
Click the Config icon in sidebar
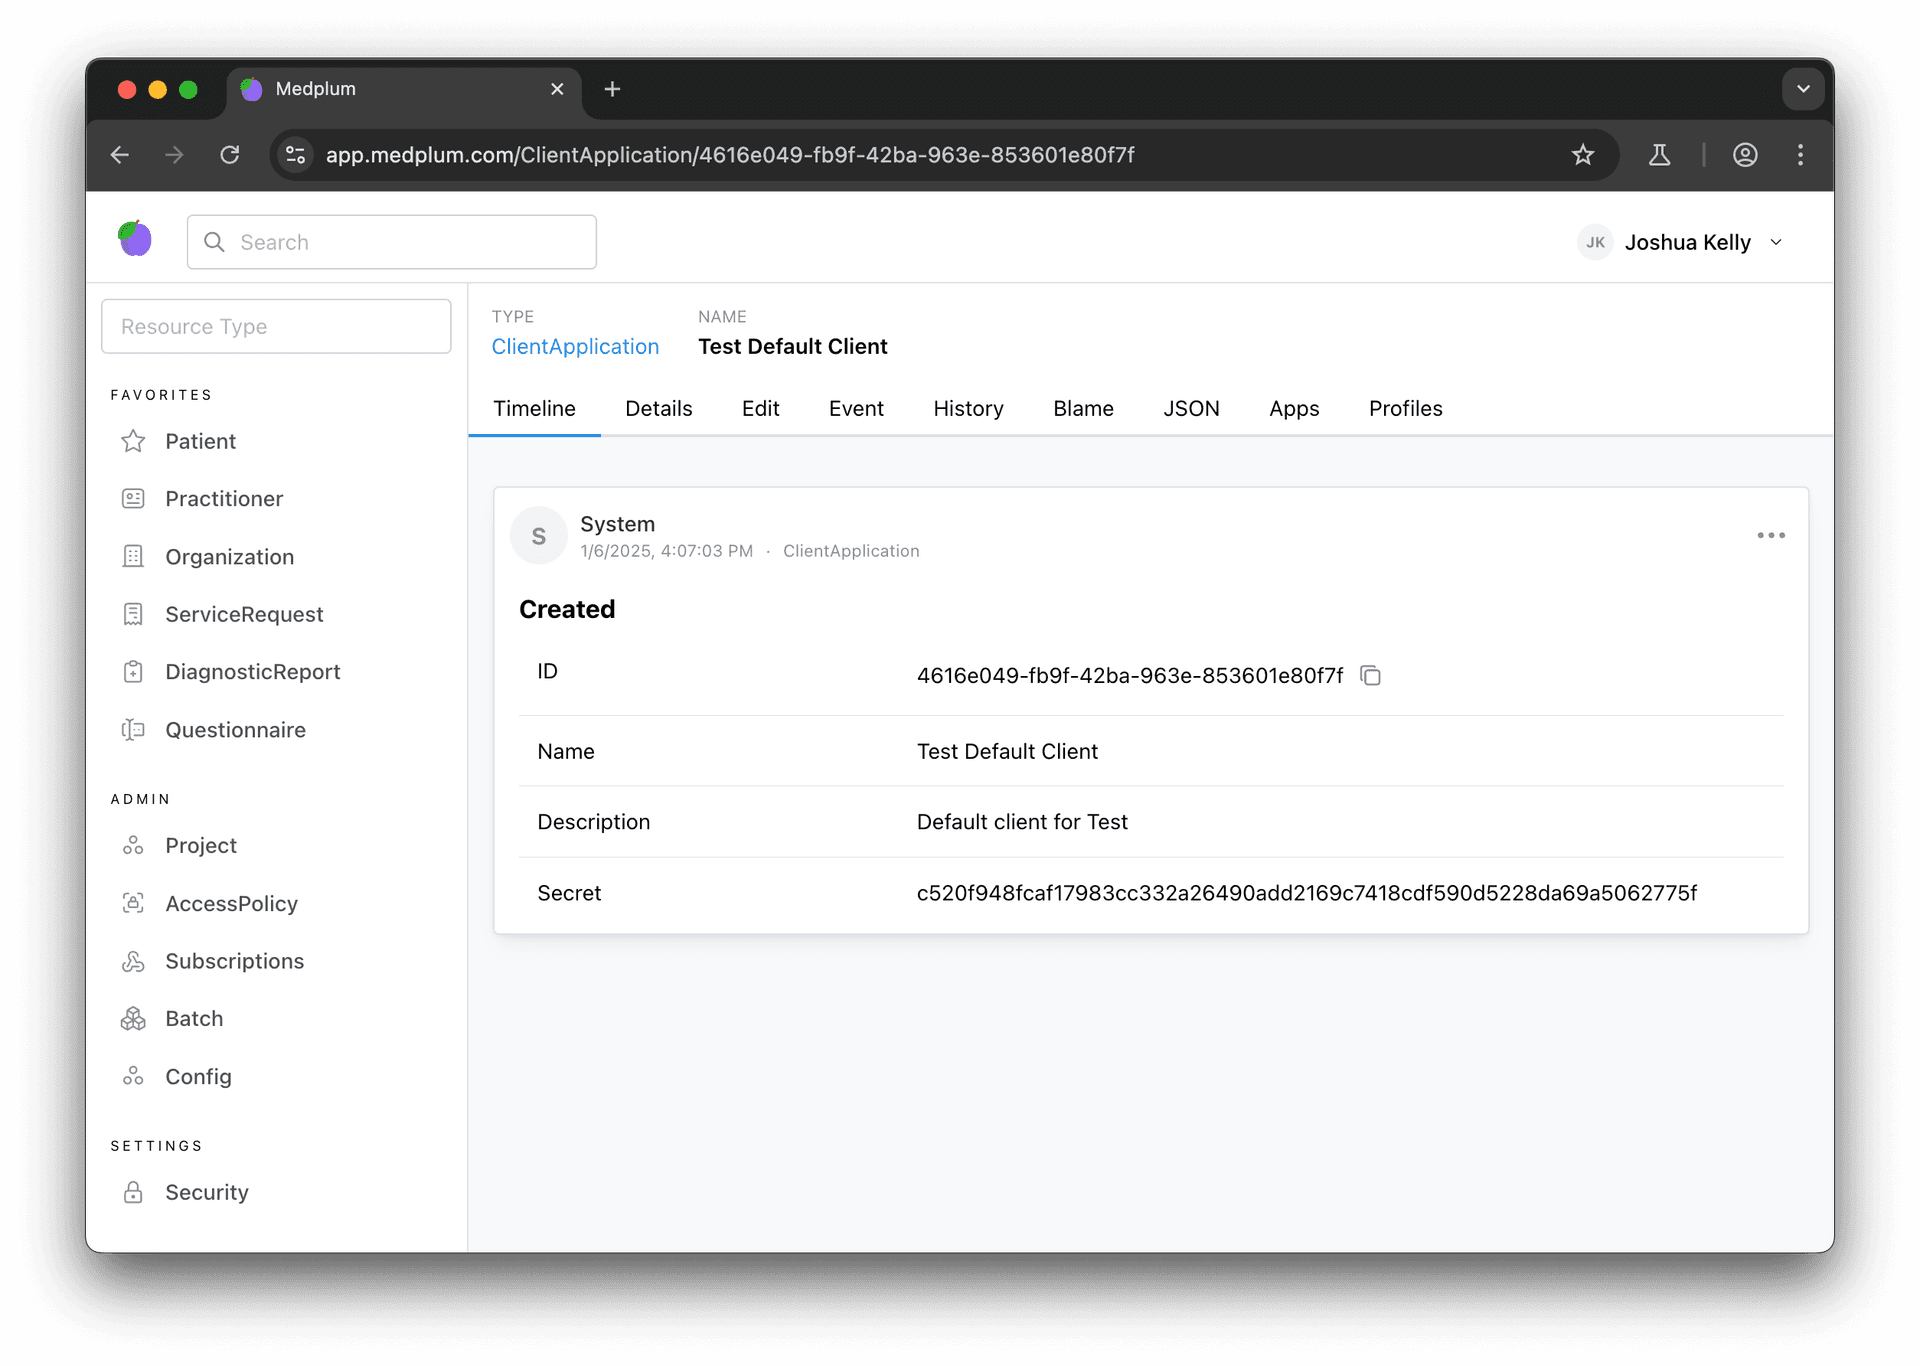pos(133,1077)
